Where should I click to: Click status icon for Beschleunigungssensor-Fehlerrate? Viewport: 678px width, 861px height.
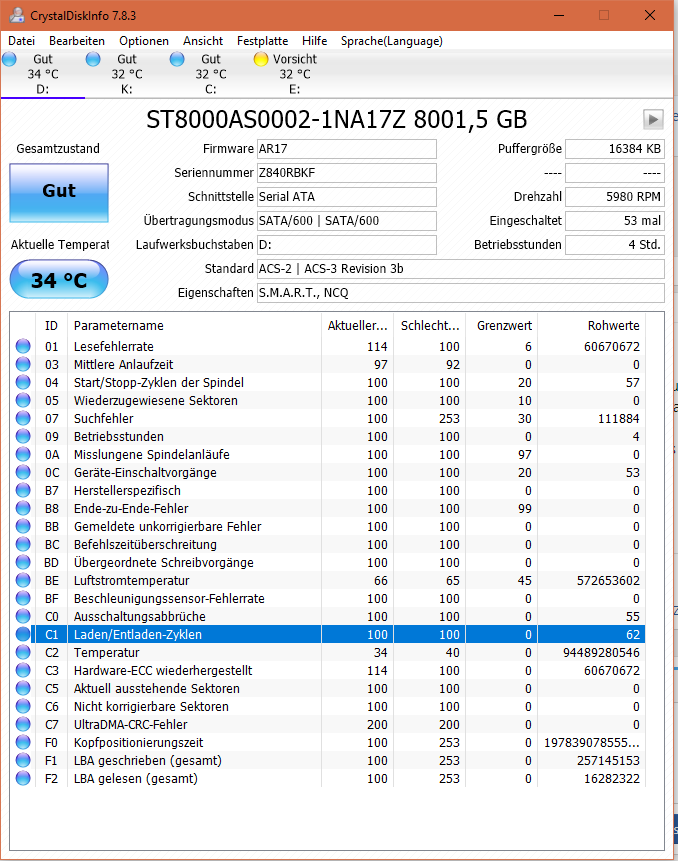point(23,599)
